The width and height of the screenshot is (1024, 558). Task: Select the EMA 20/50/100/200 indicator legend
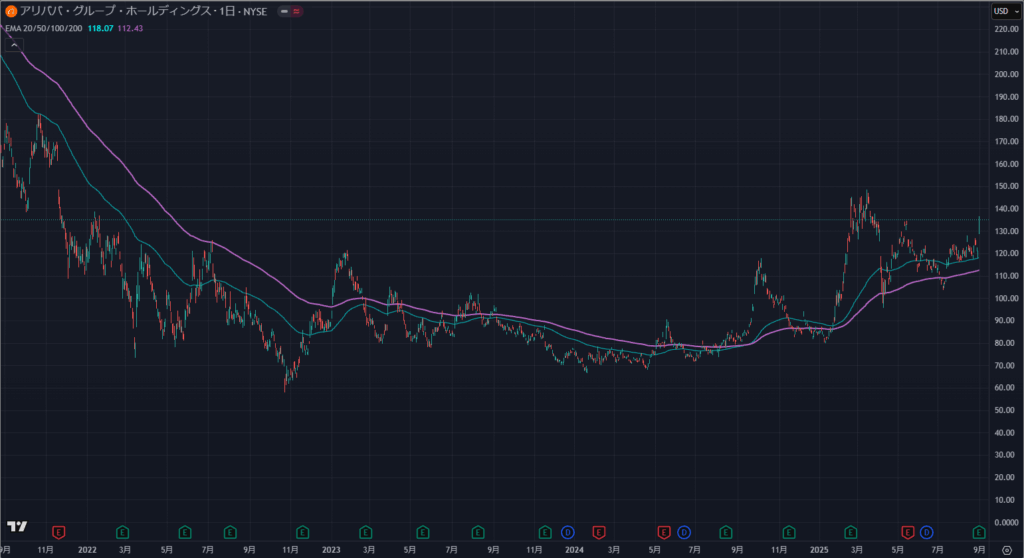44,29
